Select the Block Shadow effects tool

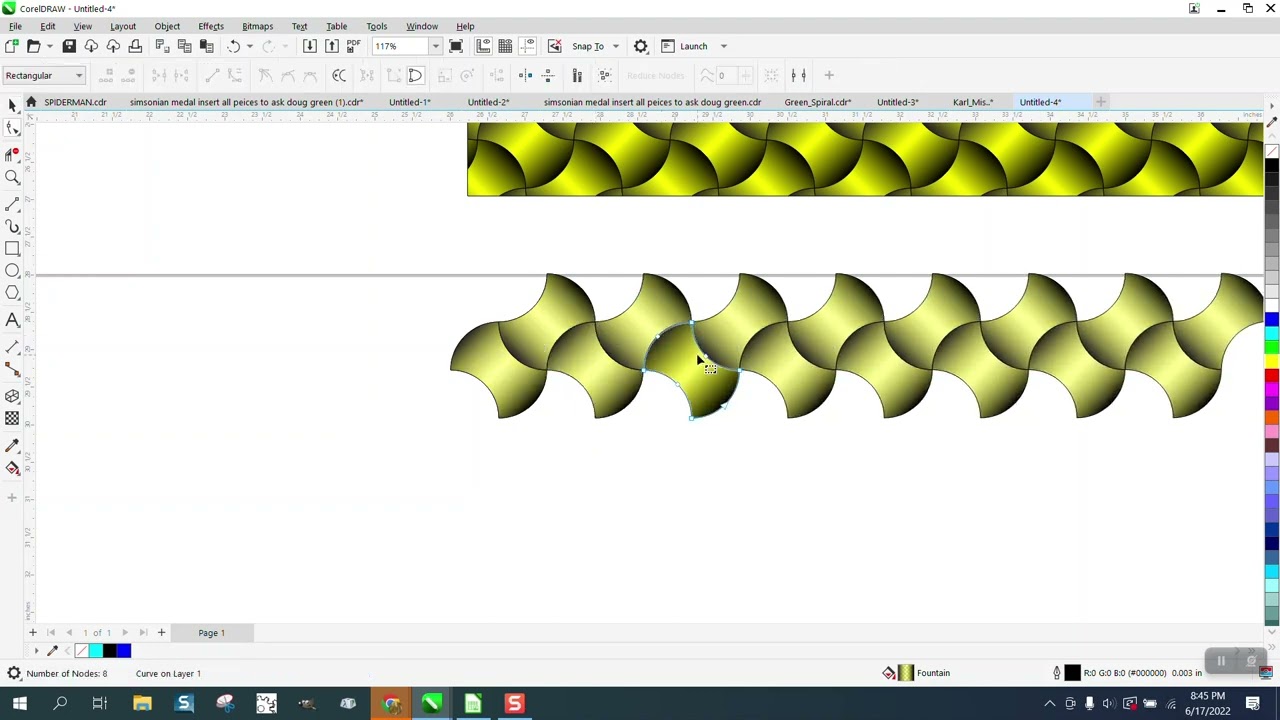tap(12, 396)
